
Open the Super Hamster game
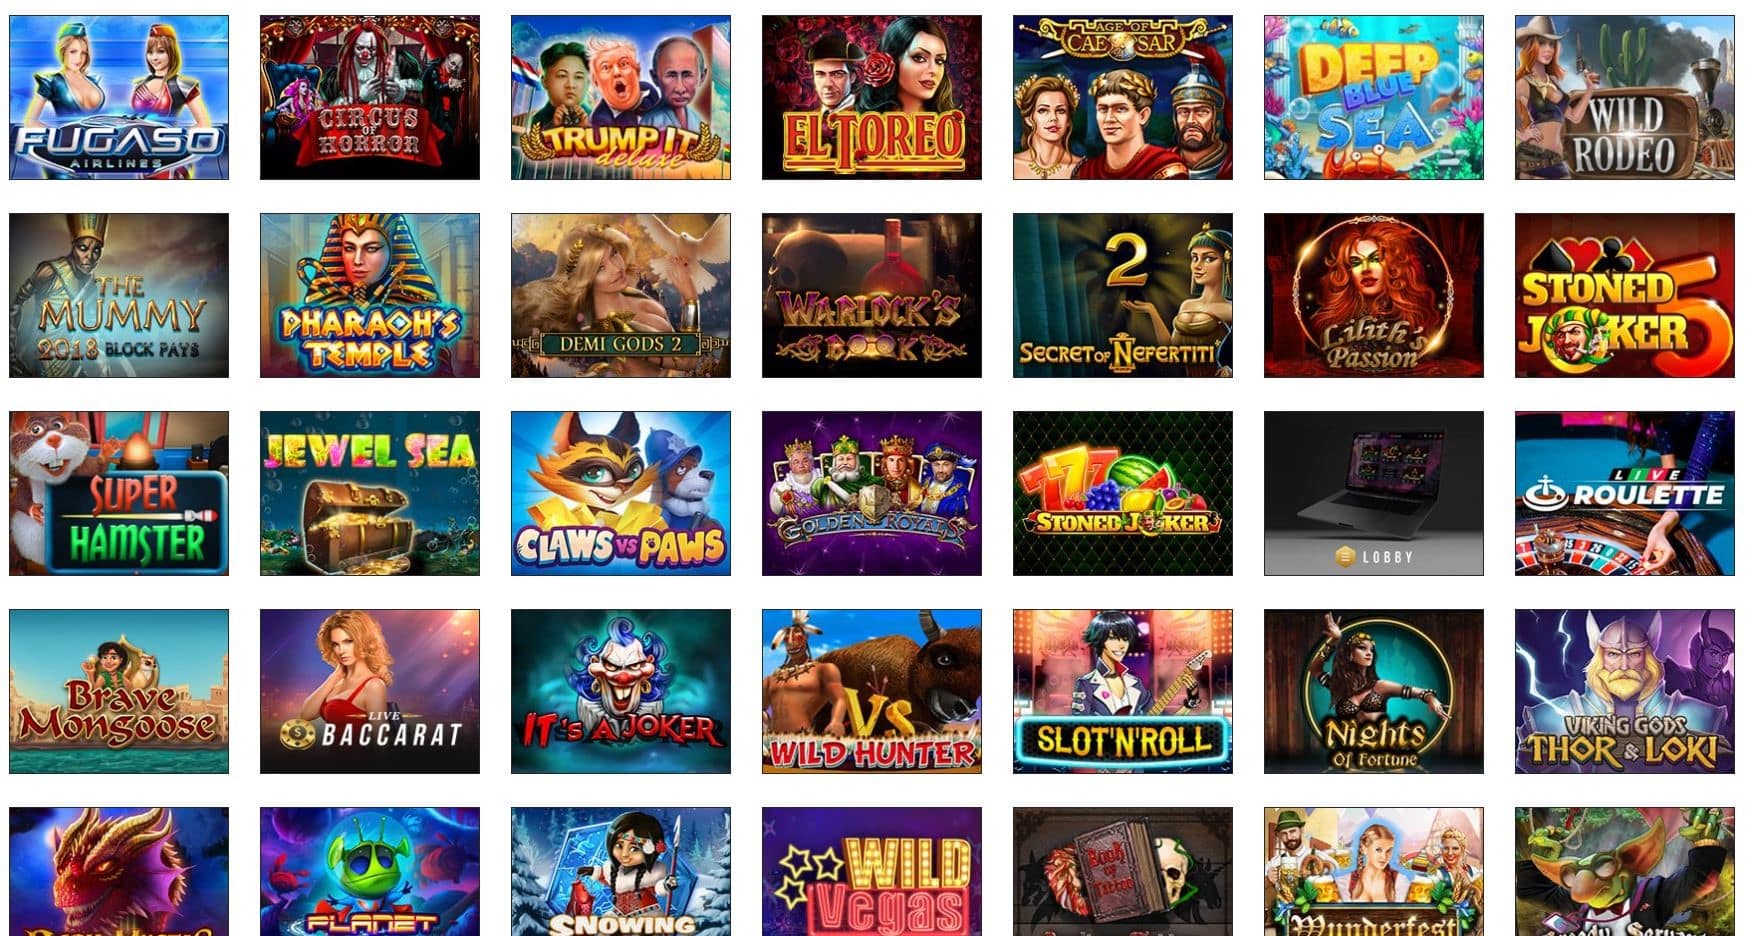click(119, 493)
